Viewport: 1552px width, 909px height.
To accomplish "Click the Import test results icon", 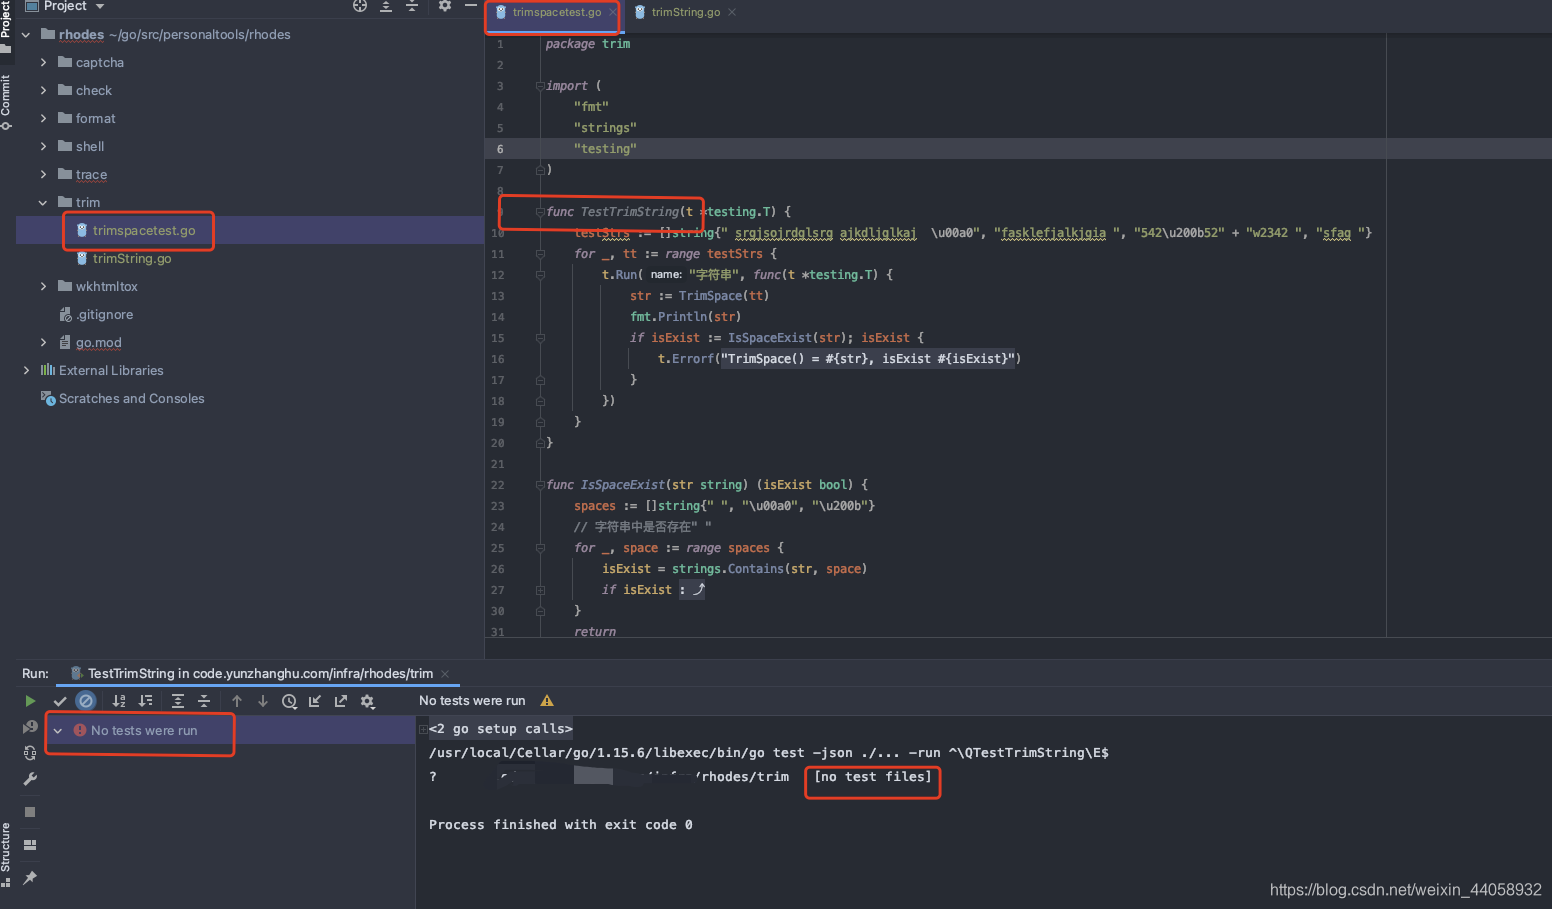I will [315, 700].
